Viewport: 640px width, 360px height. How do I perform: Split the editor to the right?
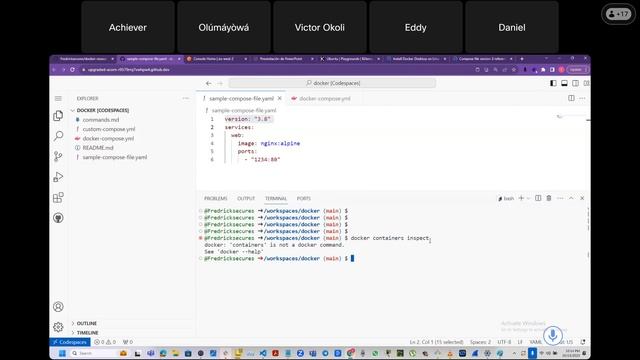tap(571, 98)
